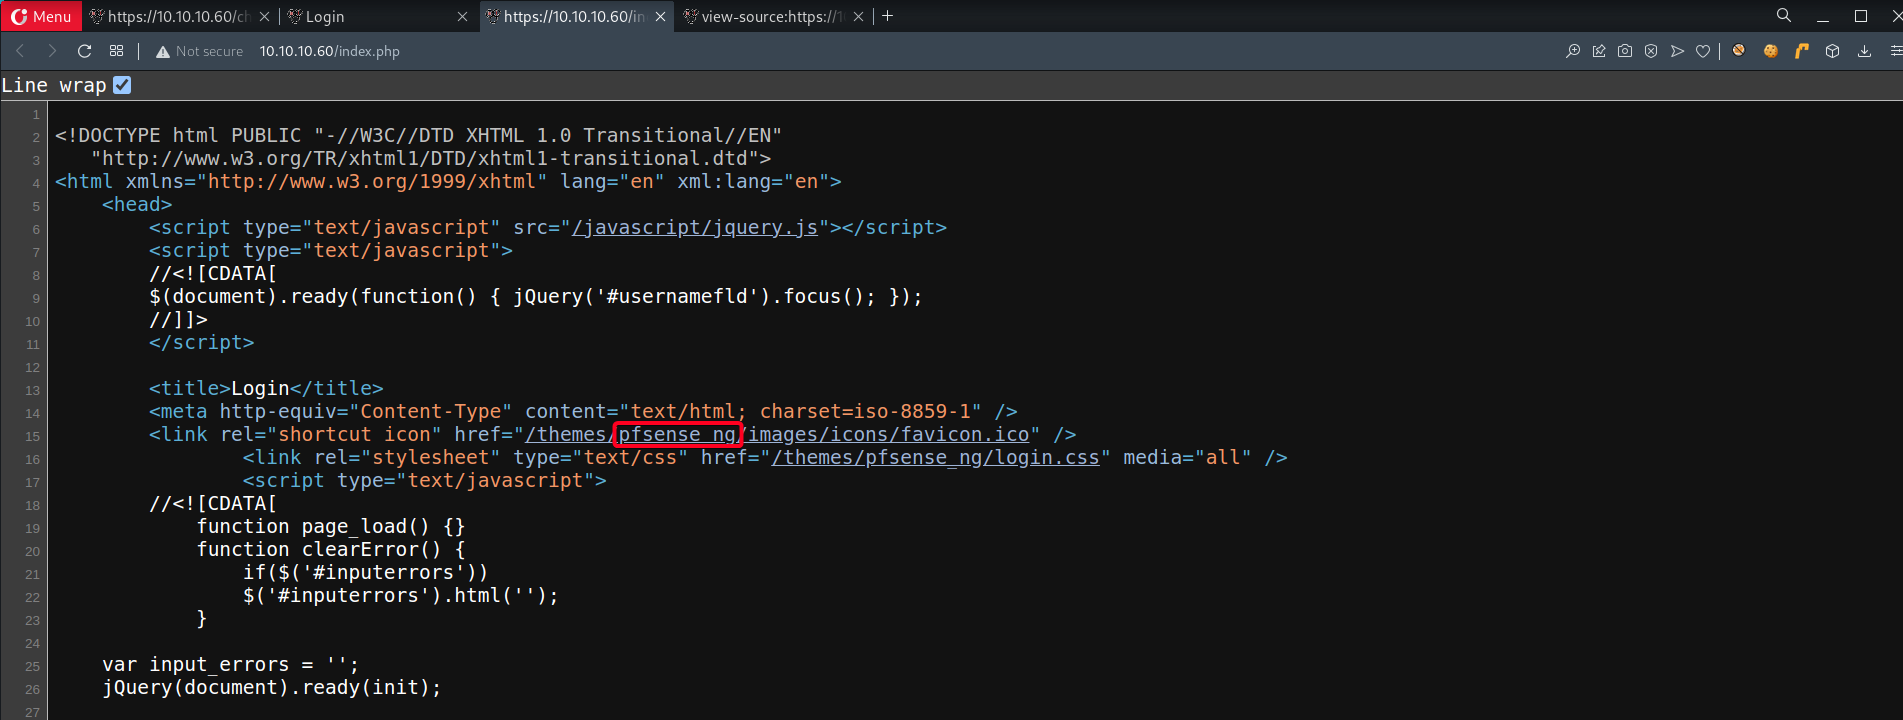Open the Easy setup sliders icon
The height and width of the screenshot is (720, 1903).
1895,51
